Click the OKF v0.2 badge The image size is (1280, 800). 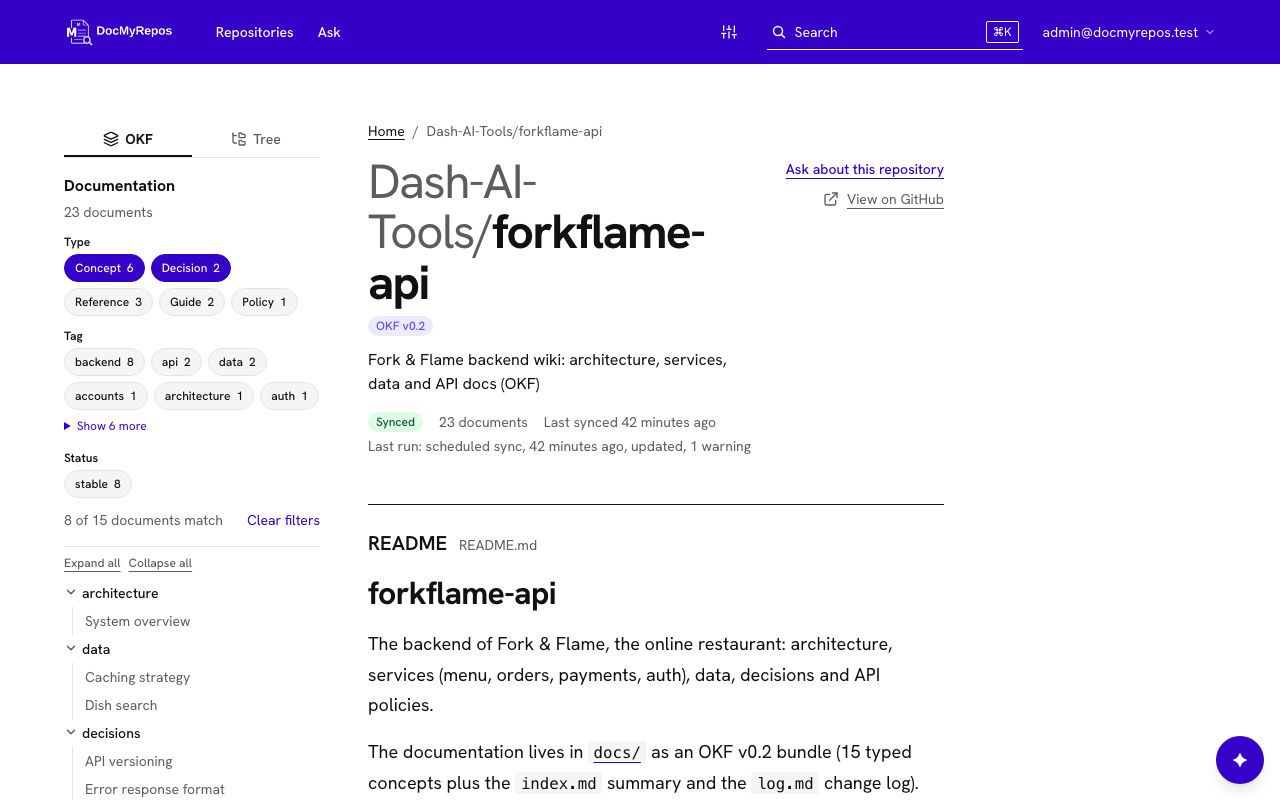400,326
